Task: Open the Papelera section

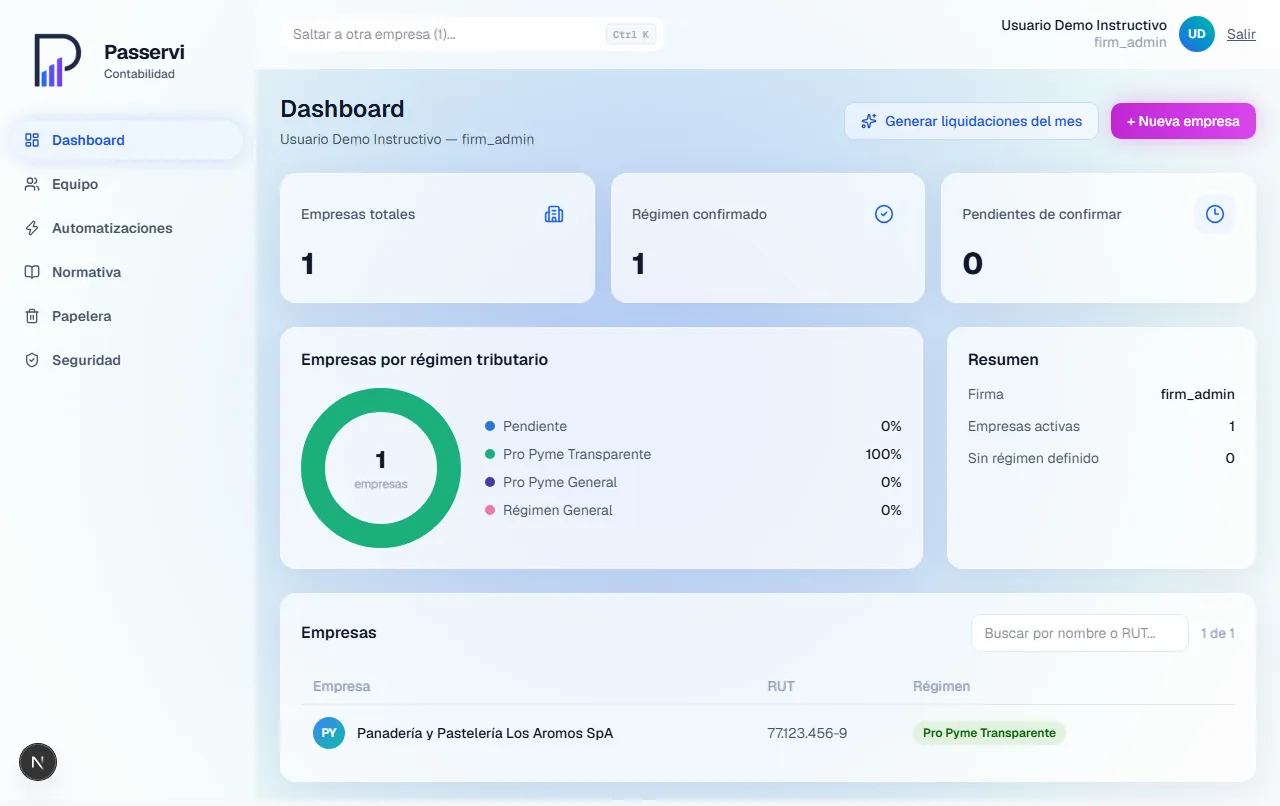Action: pos(127,316)
